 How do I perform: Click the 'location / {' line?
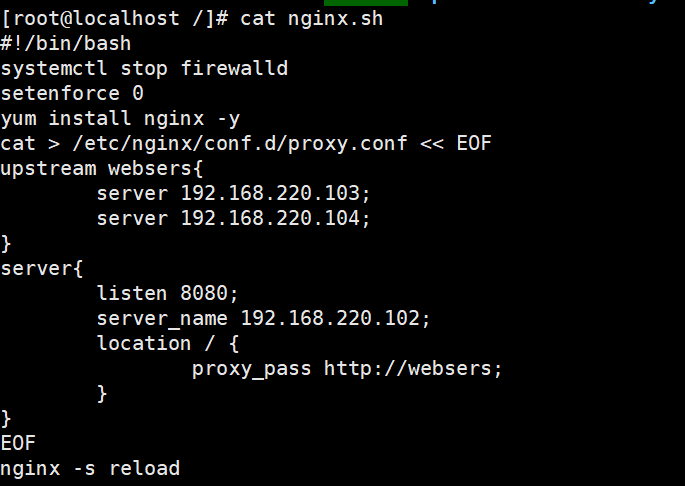[168, 344]
